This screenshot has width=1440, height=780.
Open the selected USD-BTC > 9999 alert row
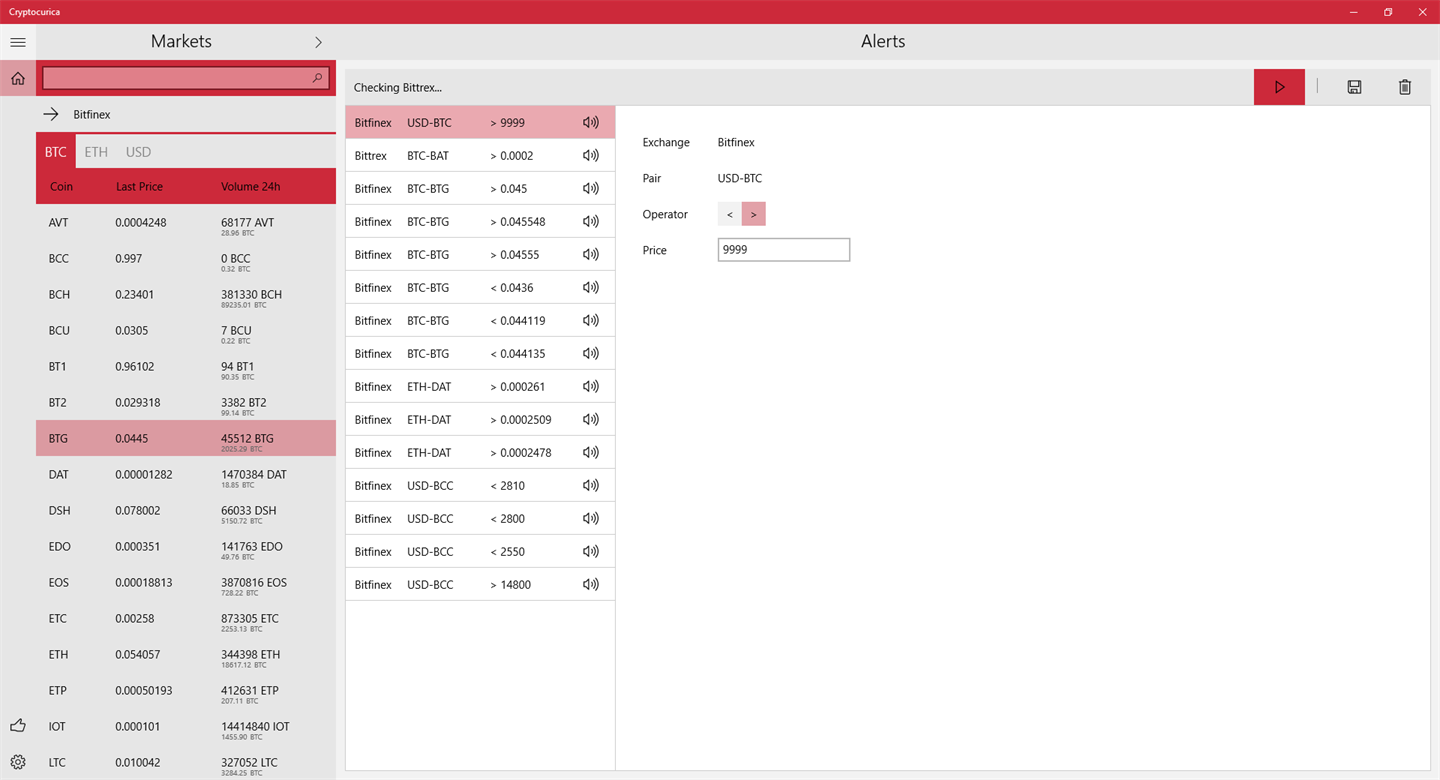480,122
